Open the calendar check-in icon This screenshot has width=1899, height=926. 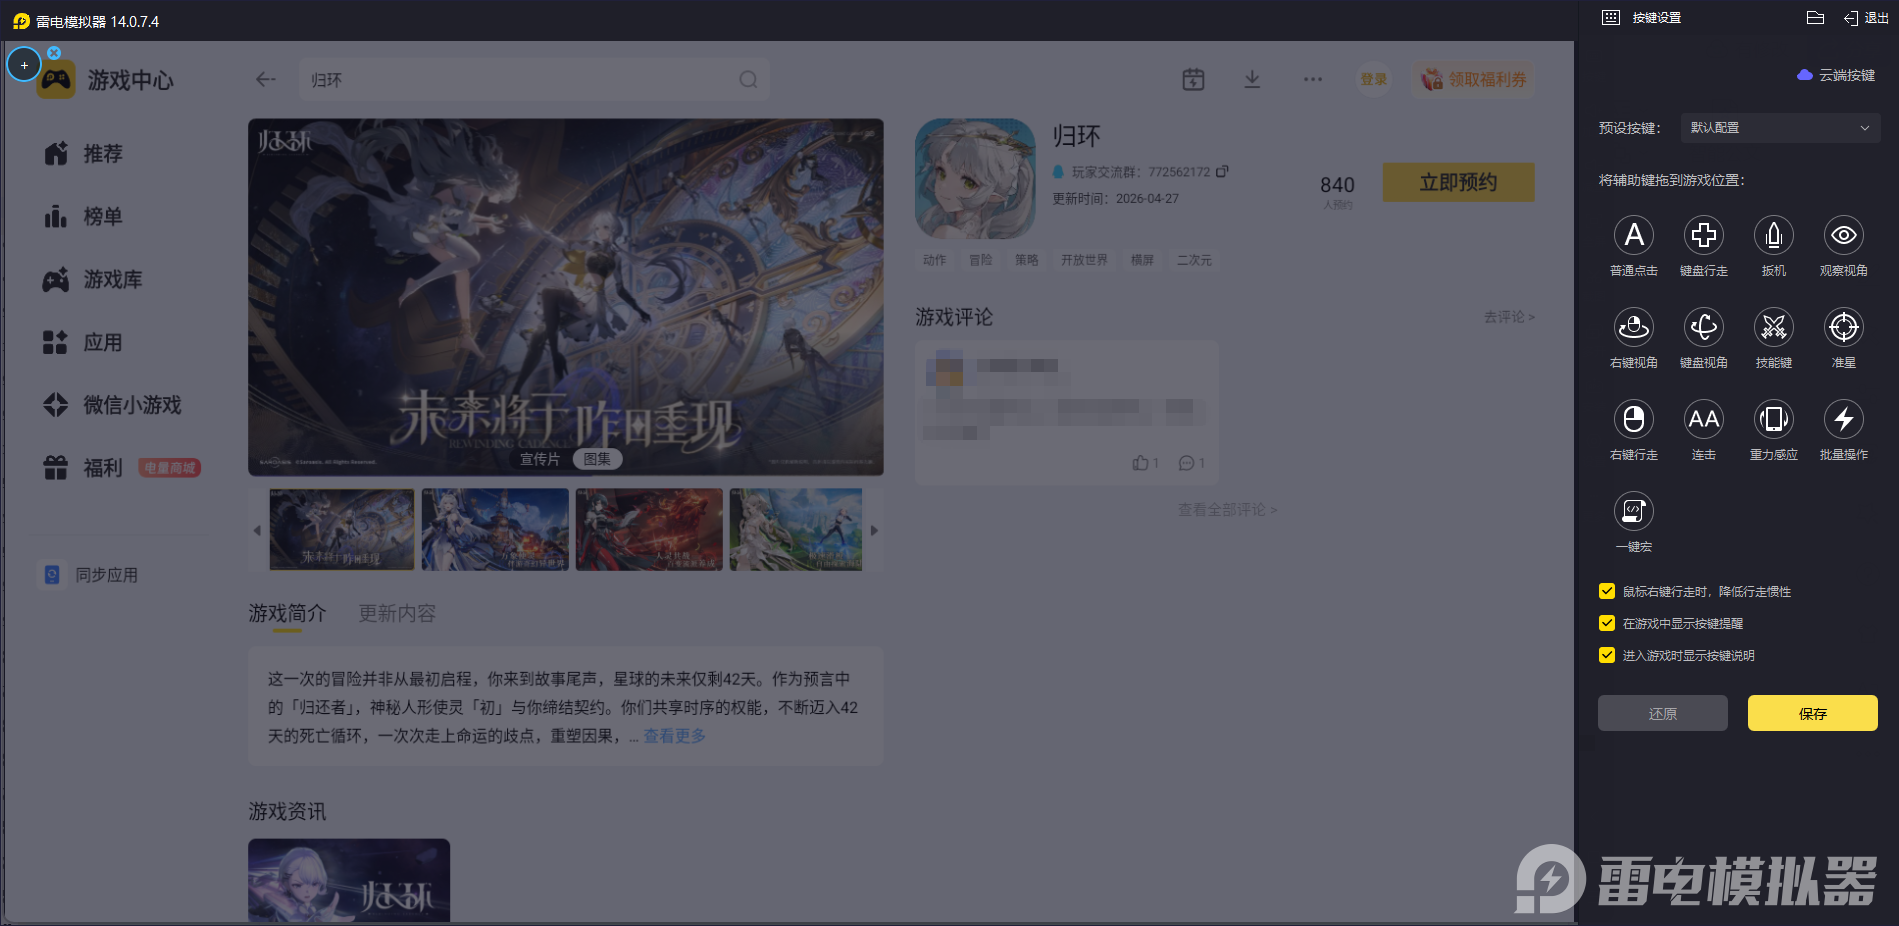tap(1193, 80)
